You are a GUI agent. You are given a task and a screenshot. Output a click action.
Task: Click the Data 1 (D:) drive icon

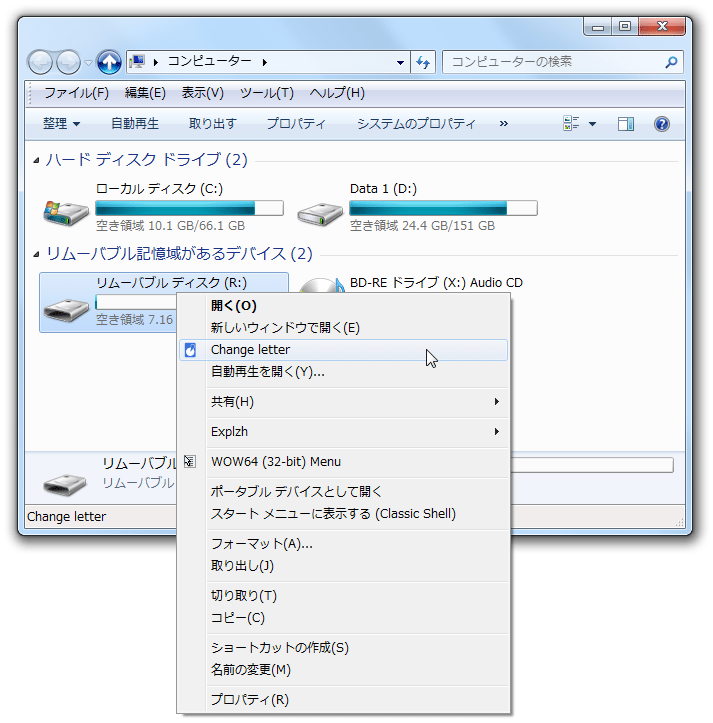[320, 214]
